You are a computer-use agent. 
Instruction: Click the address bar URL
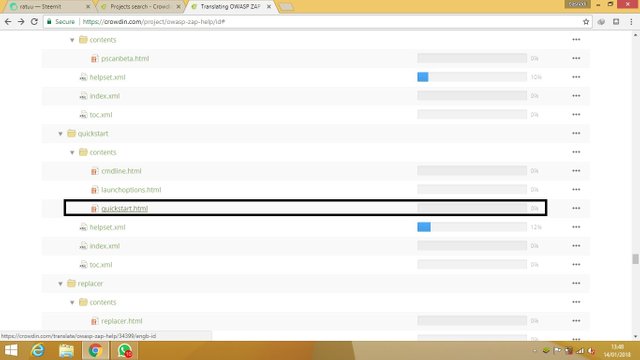[x=154, y=22]
